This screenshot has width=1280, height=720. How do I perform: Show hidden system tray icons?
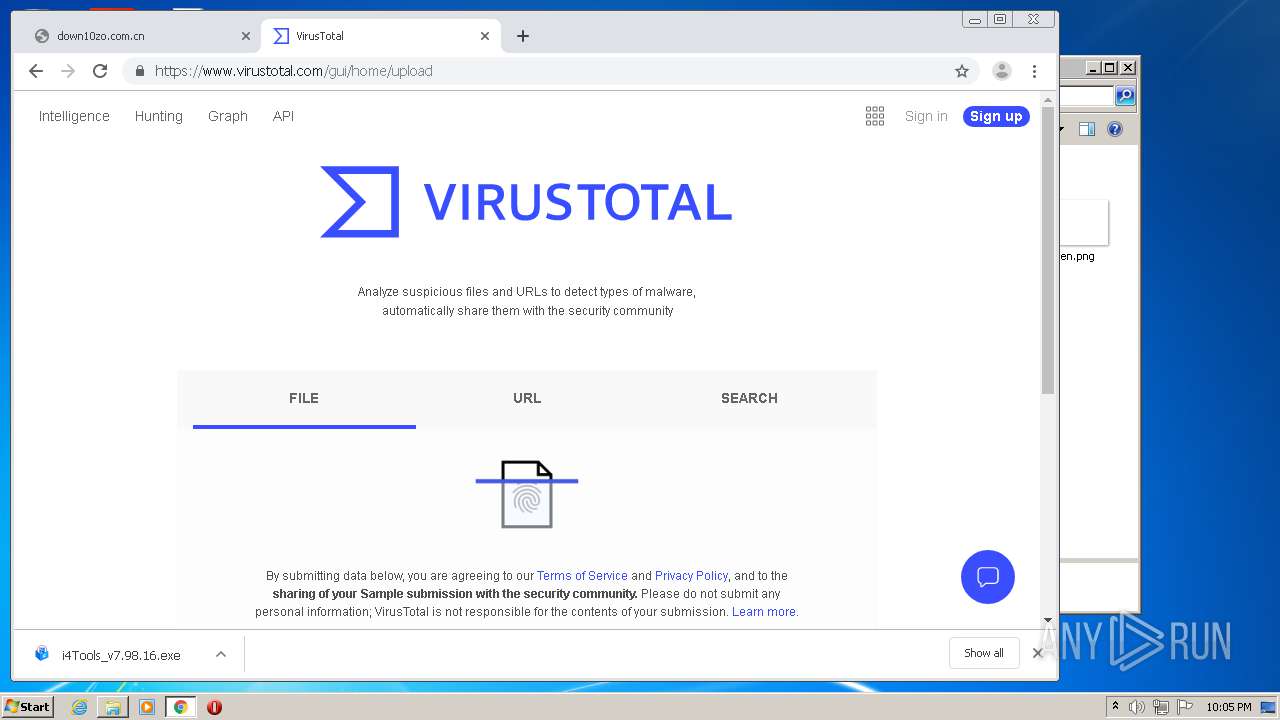coord(1115,707)
